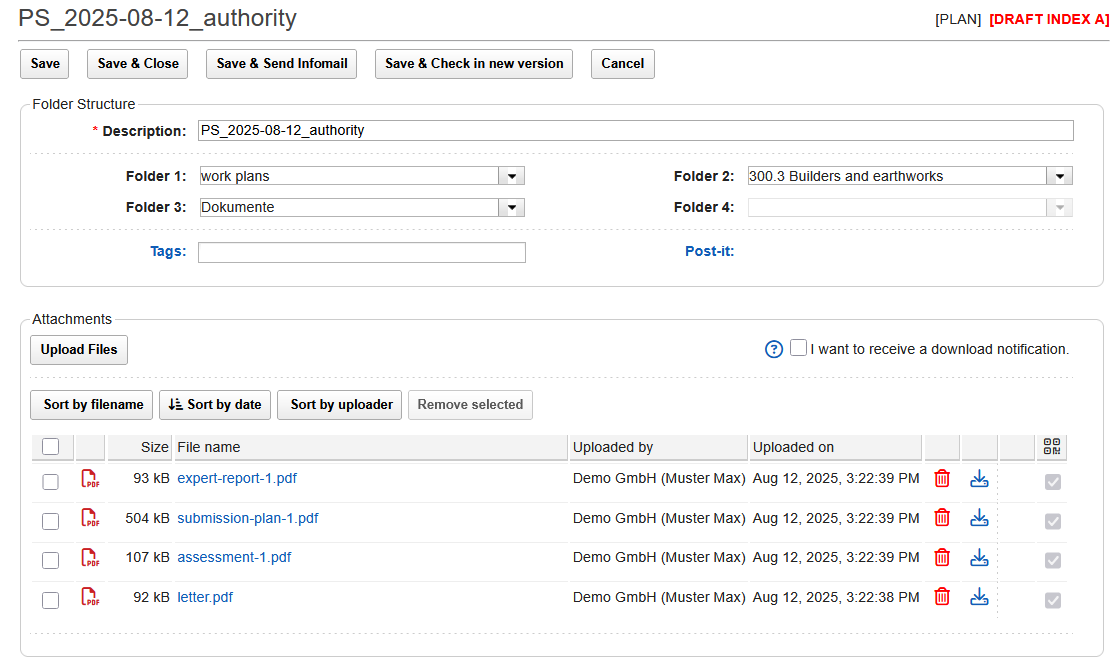
Task: Focus the Tags input field
Action: tap(361, 252)
